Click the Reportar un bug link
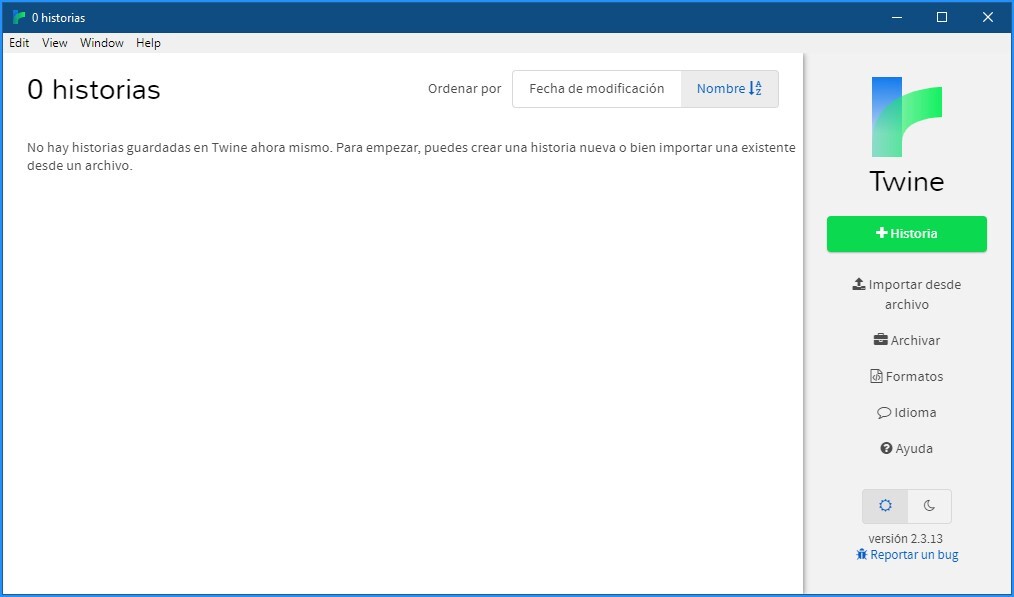Screen dimensions: 1014x597 click(x=914, y=555)
